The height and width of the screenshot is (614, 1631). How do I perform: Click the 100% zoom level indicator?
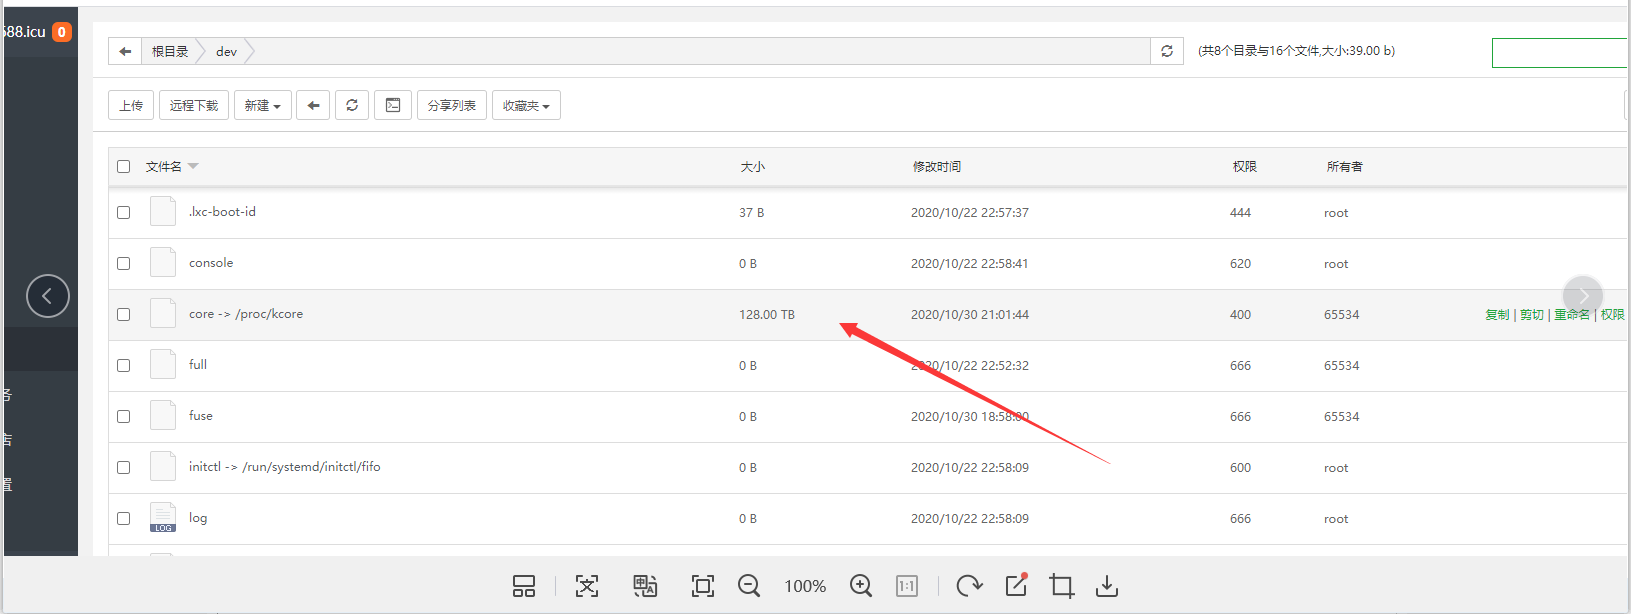(x=805, y=587)
